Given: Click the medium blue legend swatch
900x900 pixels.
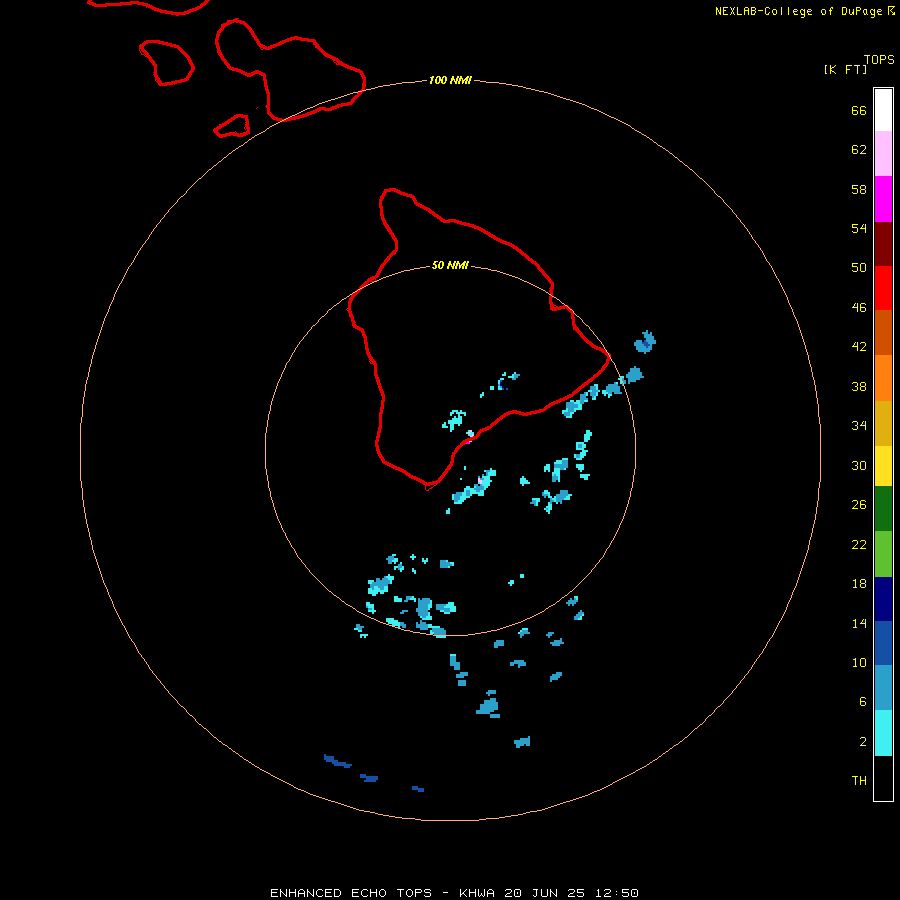Looking at the screenshot, I should (883, 643).
